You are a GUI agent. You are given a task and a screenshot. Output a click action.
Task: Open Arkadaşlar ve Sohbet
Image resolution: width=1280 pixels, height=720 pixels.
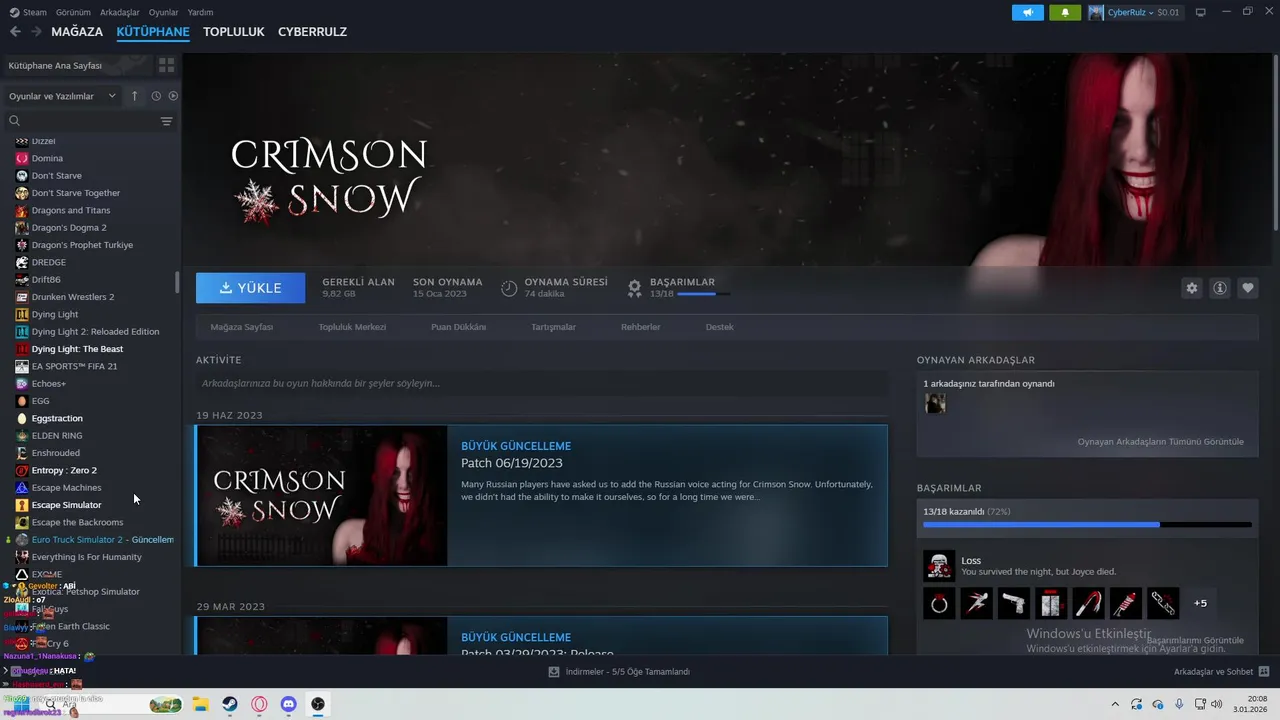pyautogui.click(x=1221, y=672)
